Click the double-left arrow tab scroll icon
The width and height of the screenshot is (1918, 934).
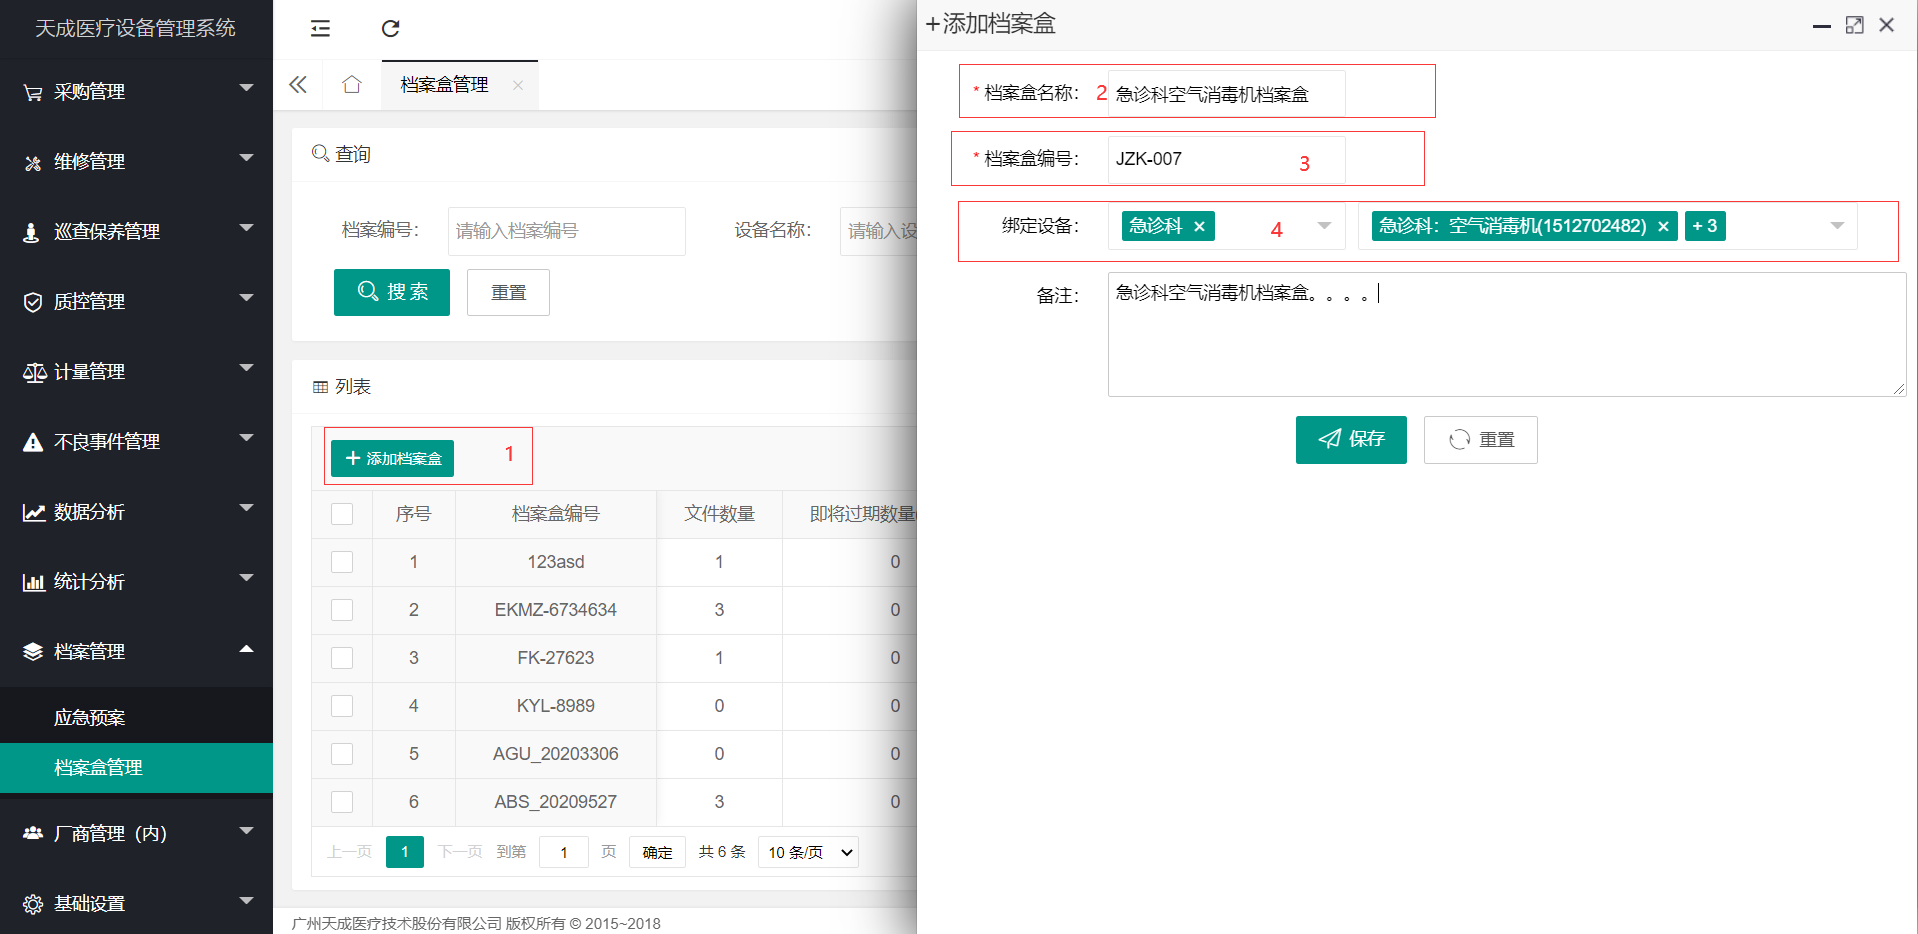[x=298, y=85]
